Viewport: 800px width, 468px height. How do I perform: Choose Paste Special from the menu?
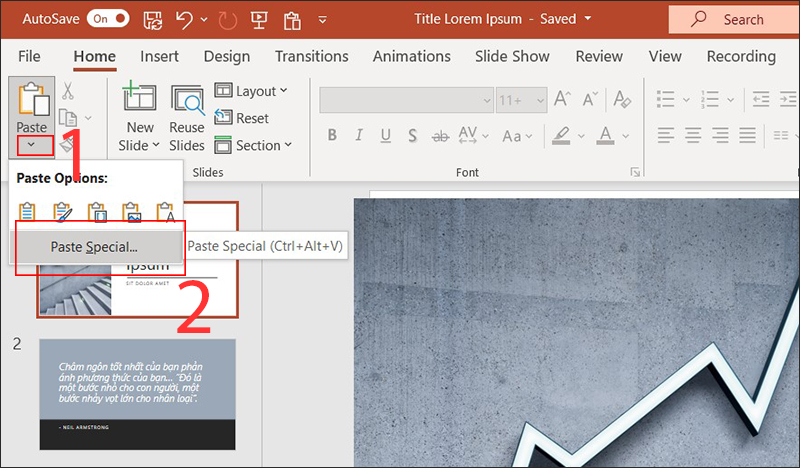click(x=94, y=246)
